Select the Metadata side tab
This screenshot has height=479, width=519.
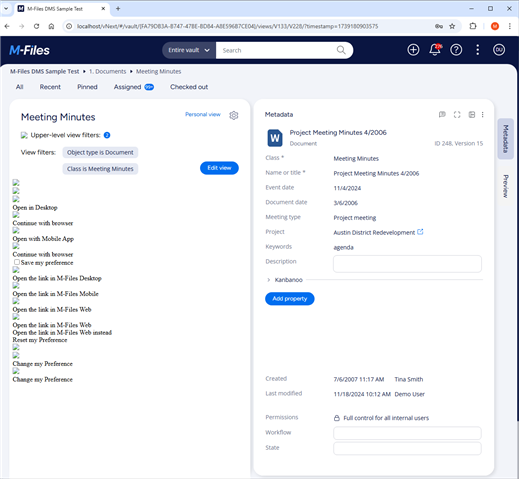[505, 139]
